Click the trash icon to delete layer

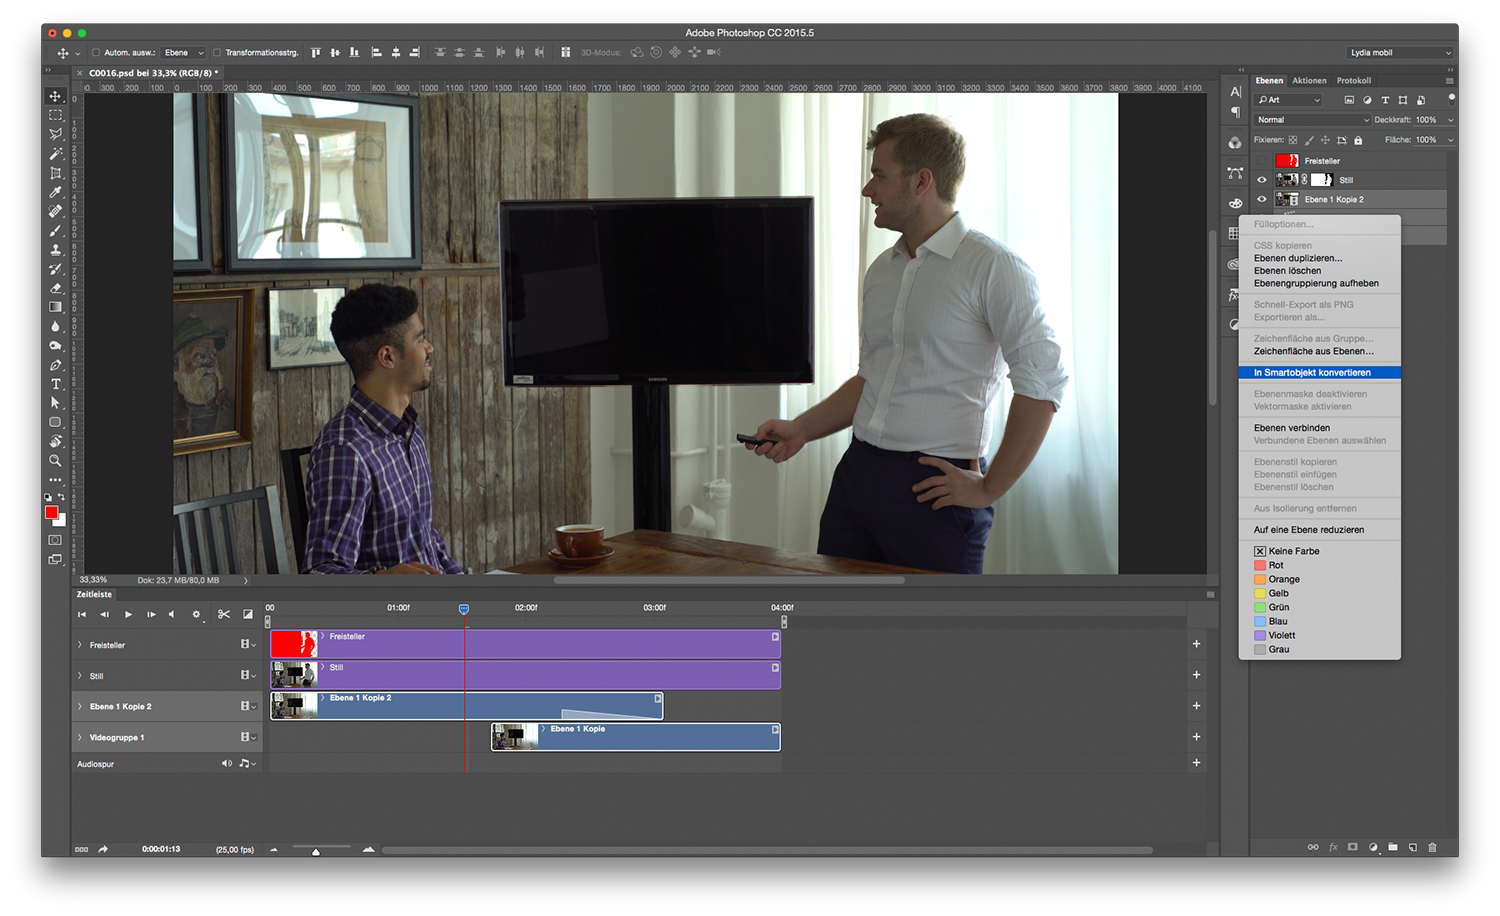point(1432,847)
